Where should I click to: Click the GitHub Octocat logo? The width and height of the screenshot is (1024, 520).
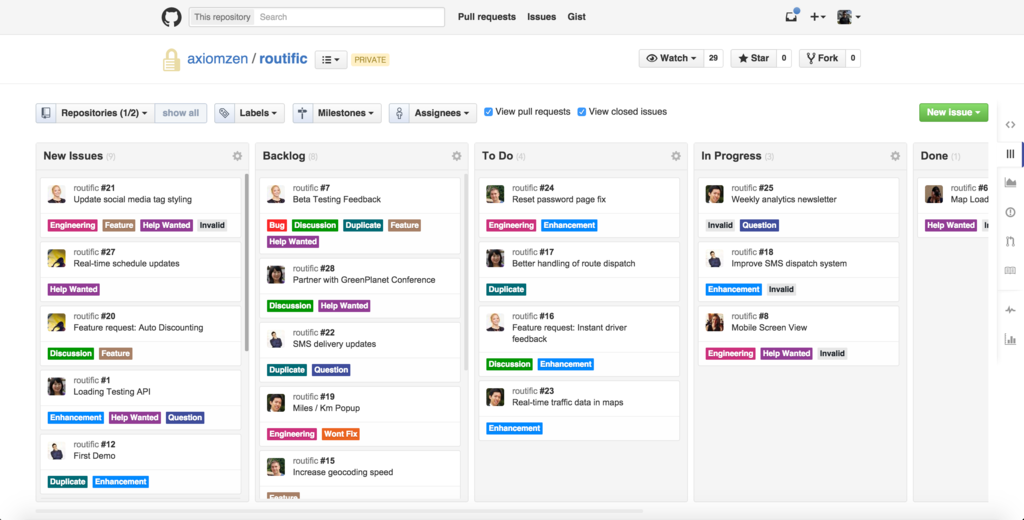pyautogui.click(x=172, y=17)
